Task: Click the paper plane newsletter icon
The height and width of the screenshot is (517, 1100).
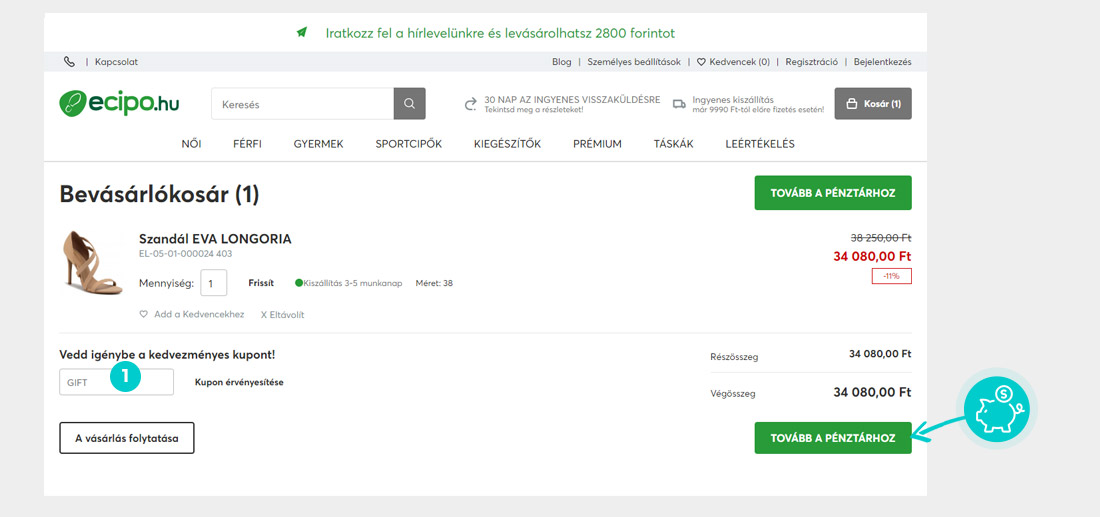Action: 302,33
